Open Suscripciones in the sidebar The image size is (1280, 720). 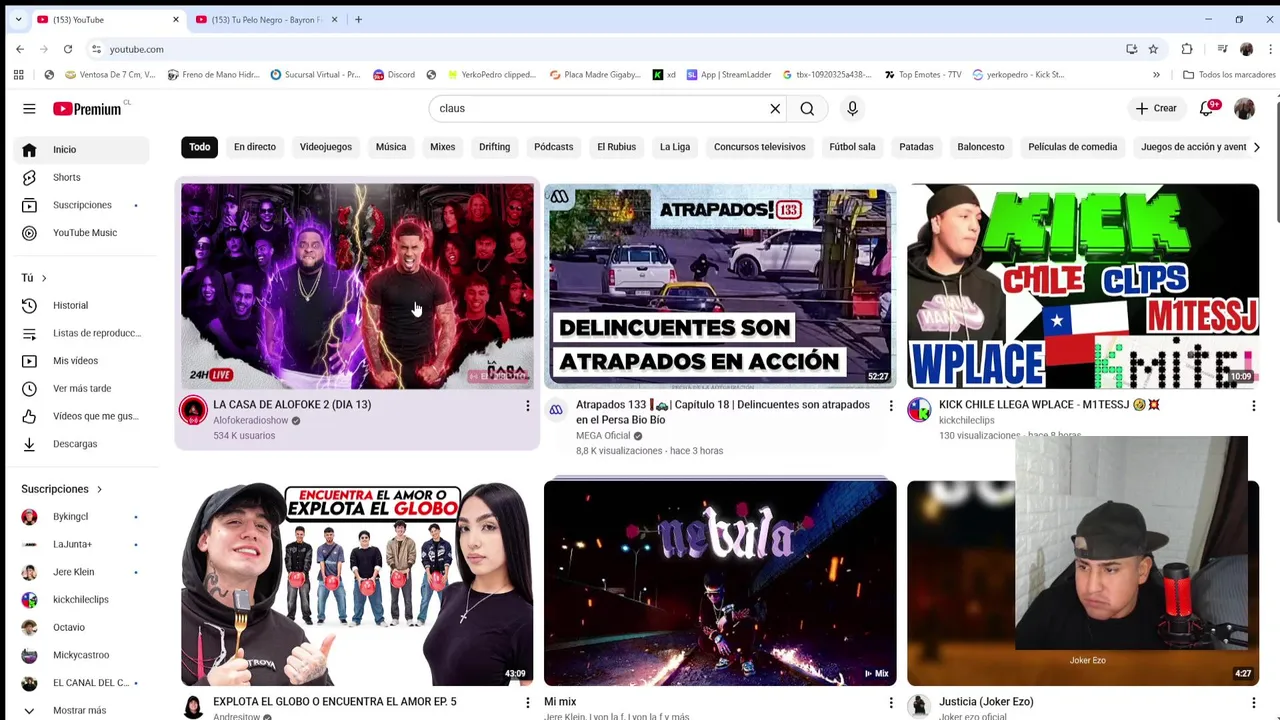point(82,205)
